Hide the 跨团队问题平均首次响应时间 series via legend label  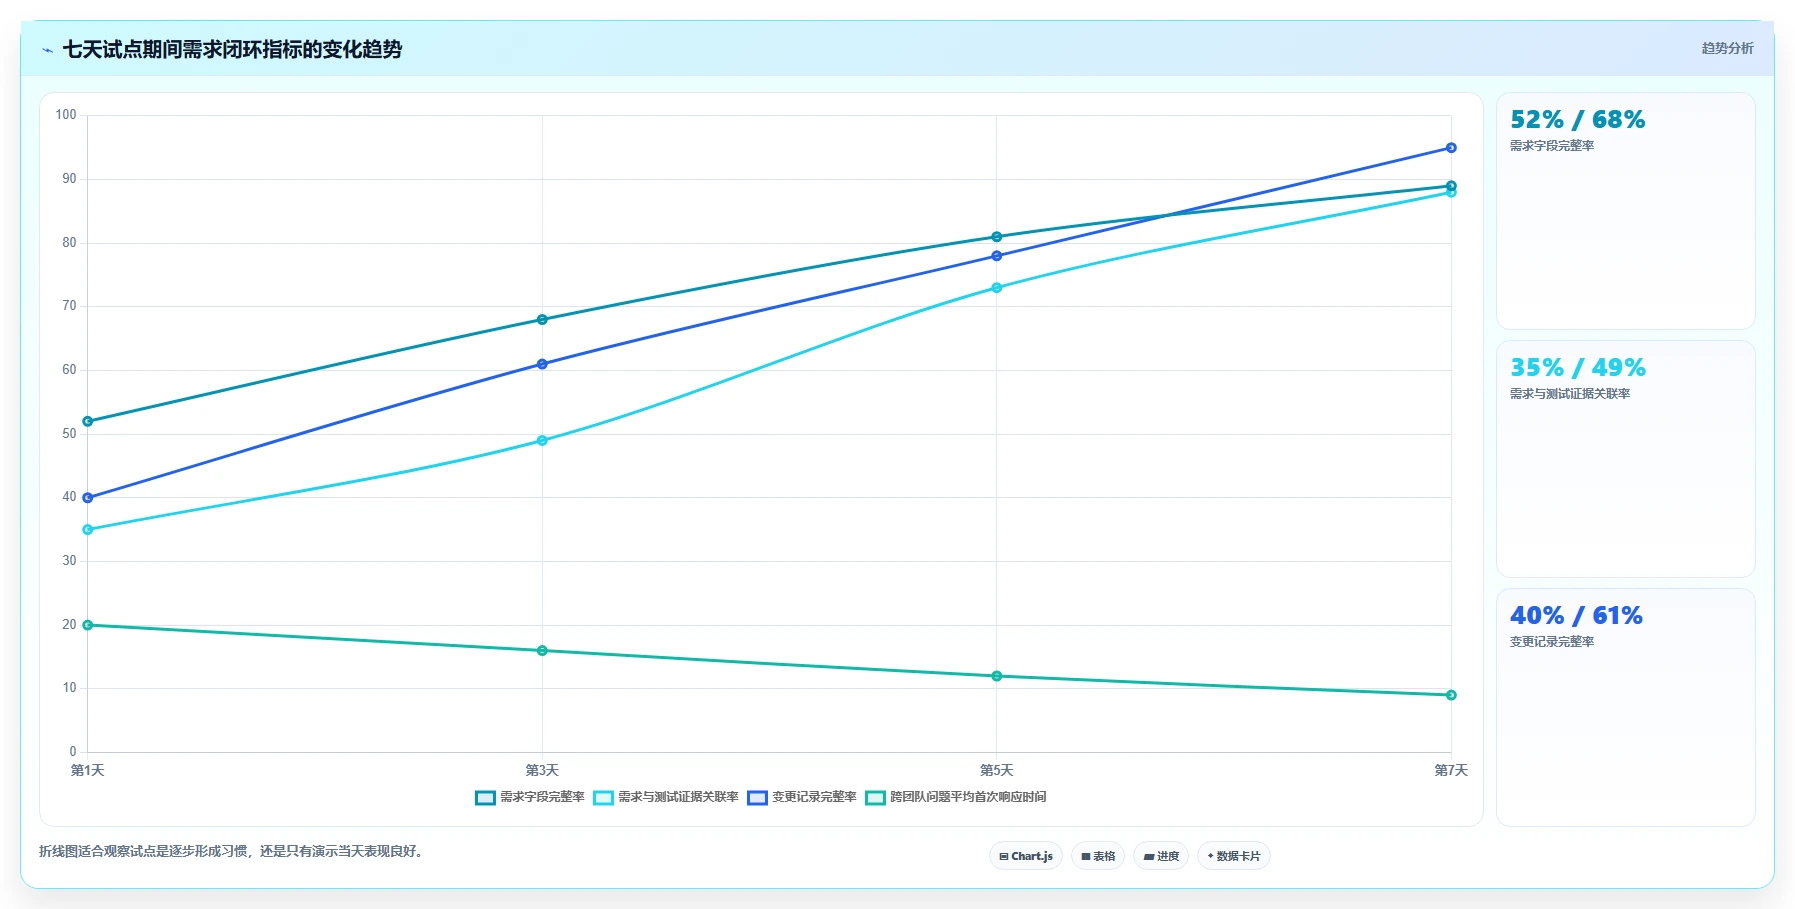(x=968, y=797)
